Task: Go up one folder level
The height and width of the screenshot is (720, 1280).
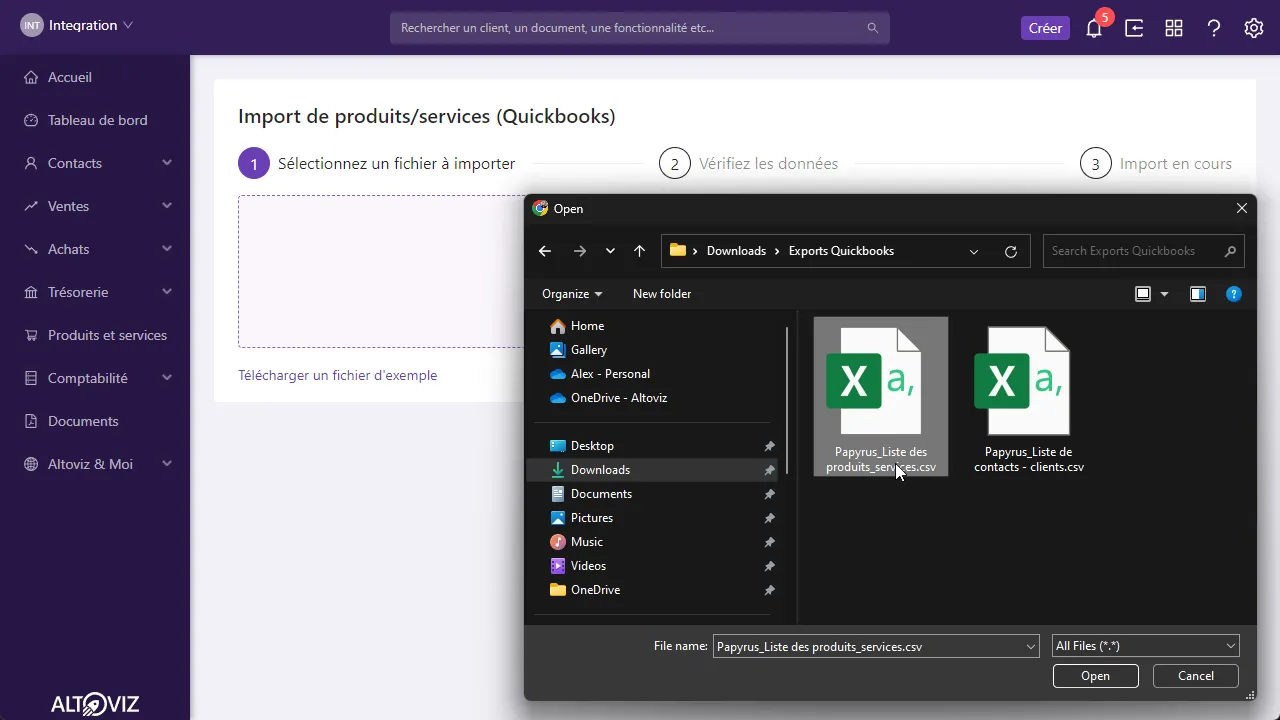Action: (x=640, y=251)
